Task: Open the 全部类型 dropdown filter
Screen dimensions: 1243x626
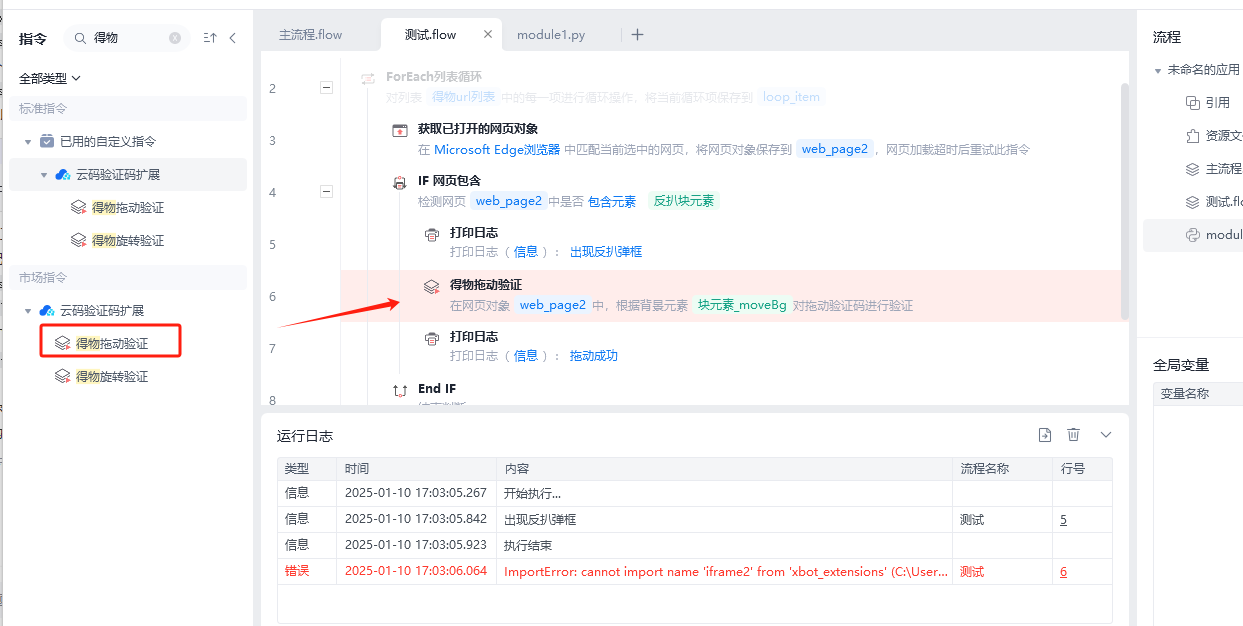Action: coord(50,78)
